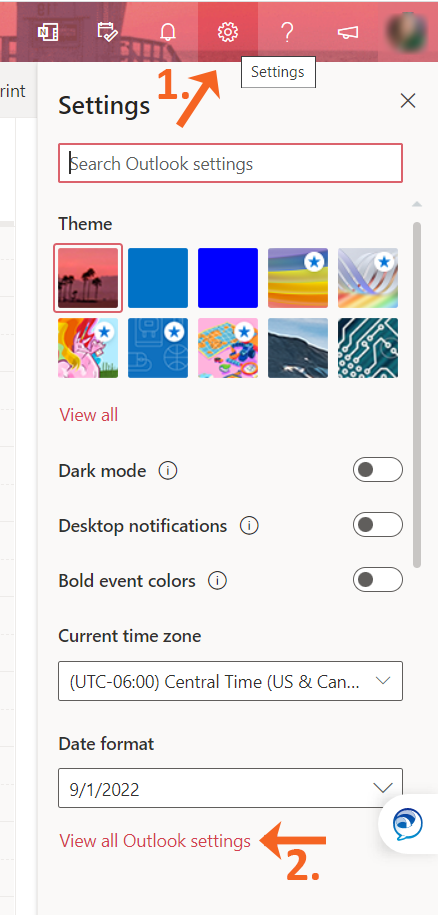Viewport: 438px width, 915px height.
Task: Close the Settings panel
Action: [408, 101]
